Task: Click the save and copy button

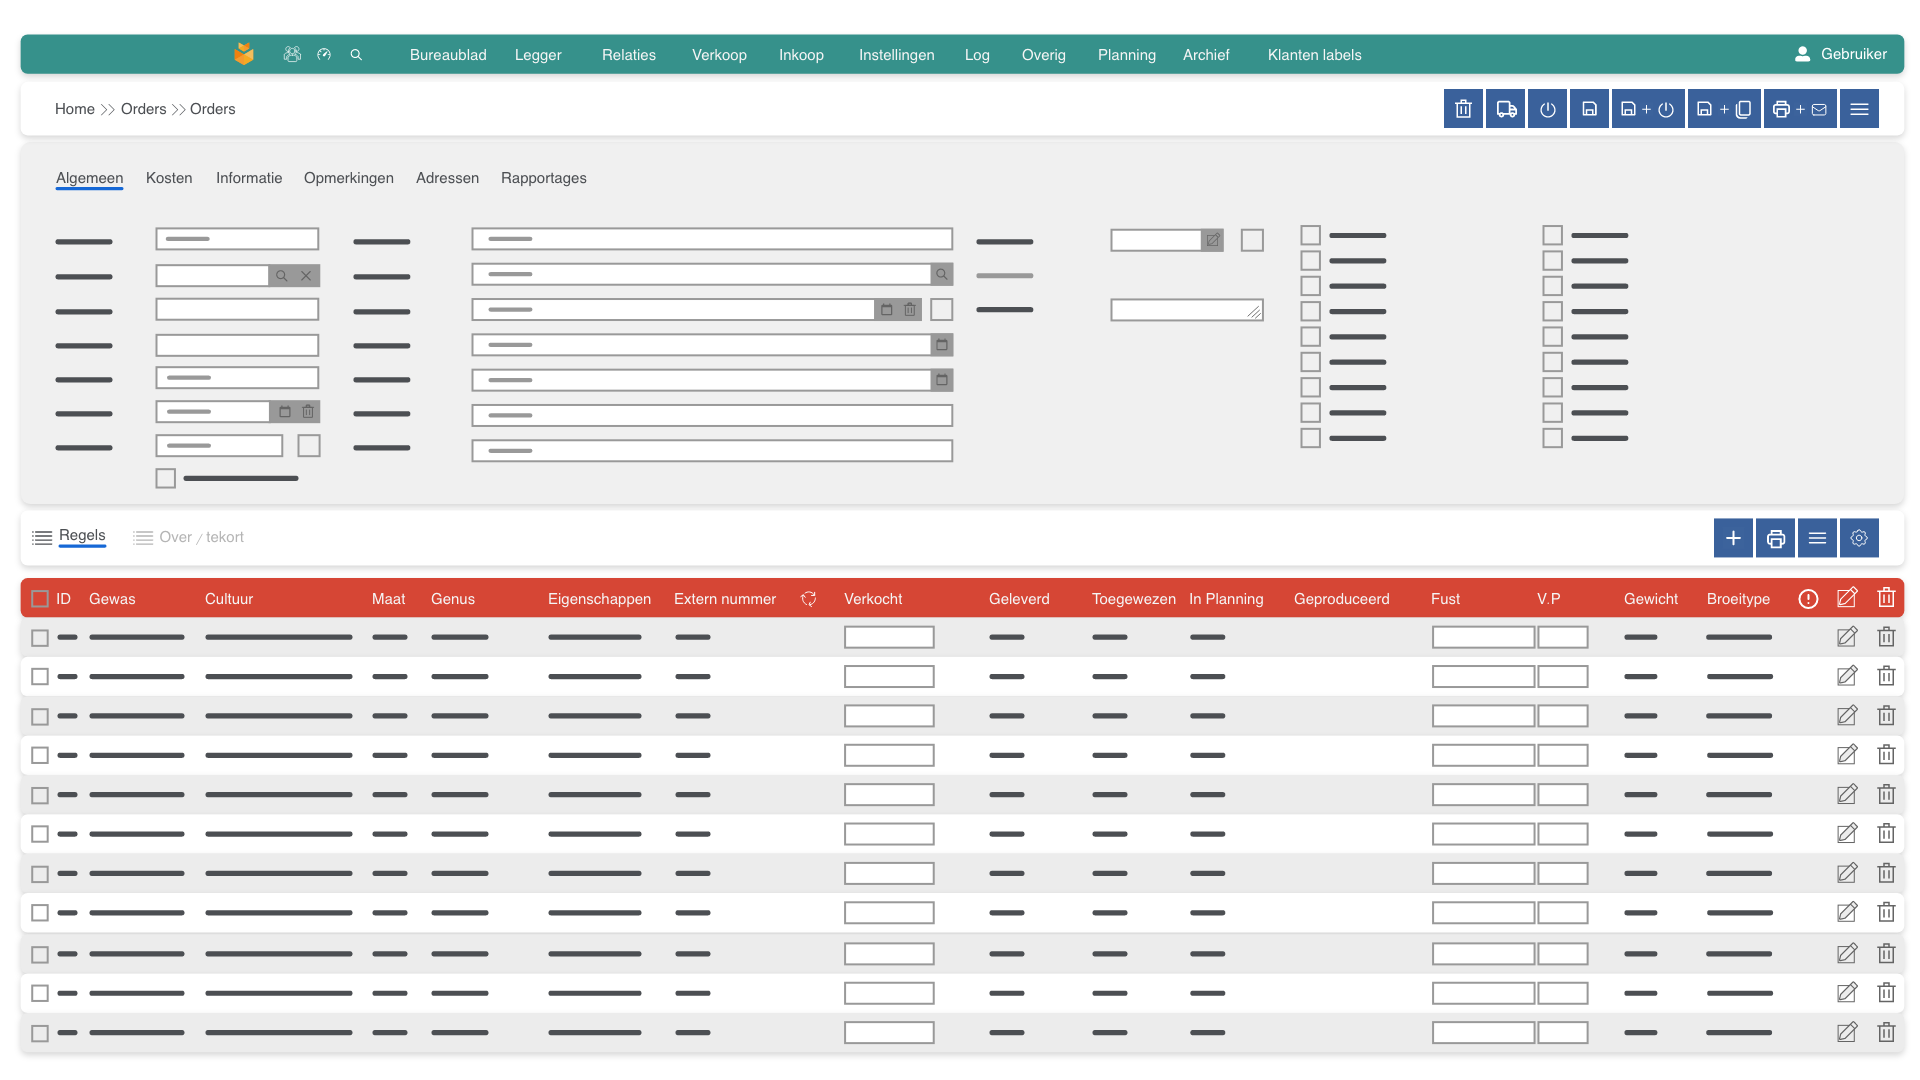Action: (1724, 109)
